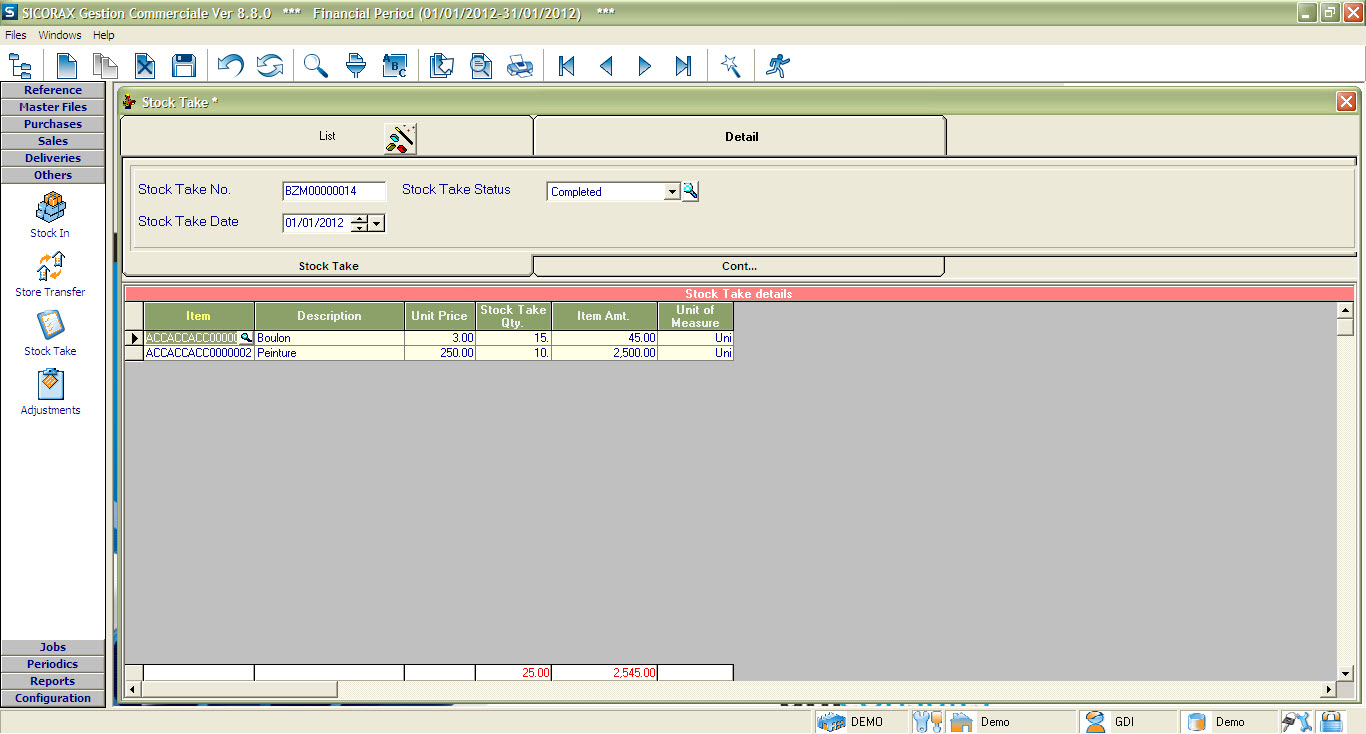Click the Refresh toolbar icon
This screenshot has height=734, width=1366.
[269, 66]
